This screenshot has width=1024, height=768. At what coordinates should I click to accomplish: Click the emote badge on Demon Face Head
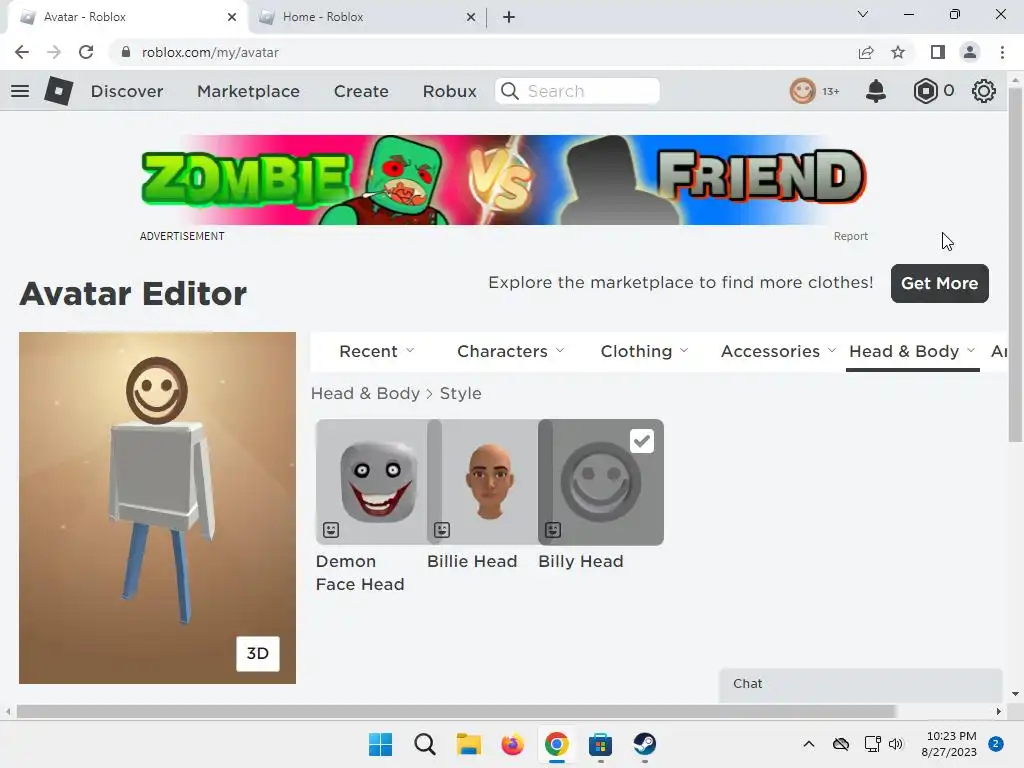pos(331,530)
